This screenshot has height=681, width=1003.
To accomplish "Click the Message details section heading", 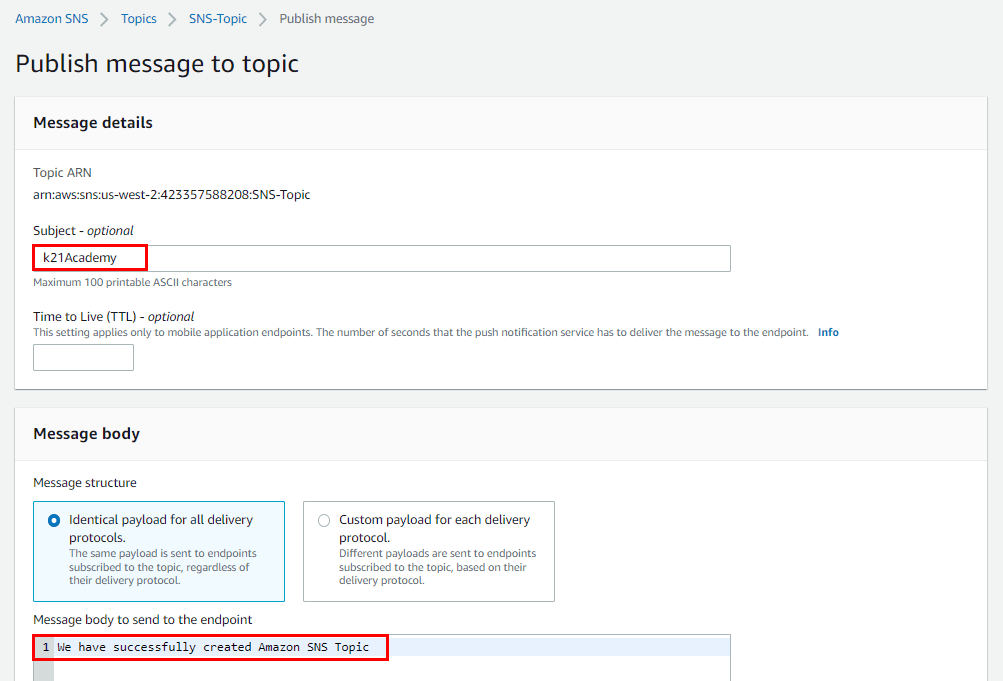I will tap(93, 123).
